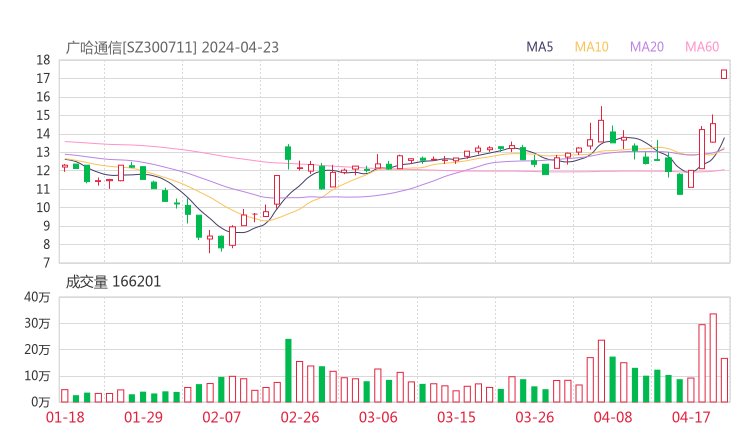The height and width of the screenshot is (440, 740).
Task: Click the 40万 volume axis label
Action: pyautogui.click(x=37, y=297)
